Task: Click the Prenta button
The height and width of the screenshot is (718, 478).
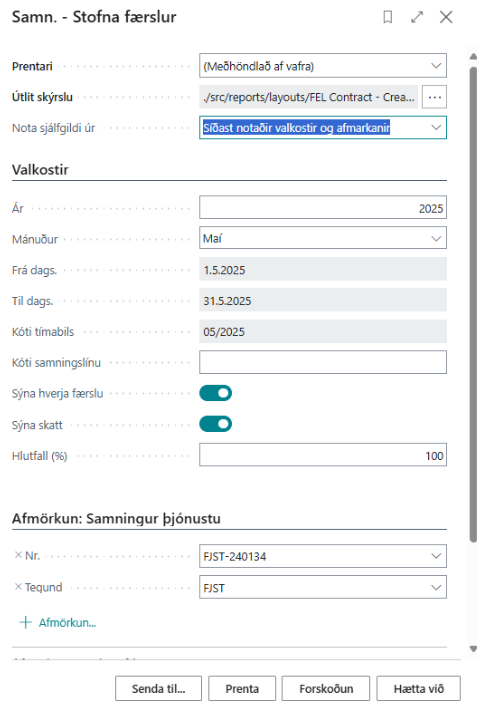Action: point(242,688)
